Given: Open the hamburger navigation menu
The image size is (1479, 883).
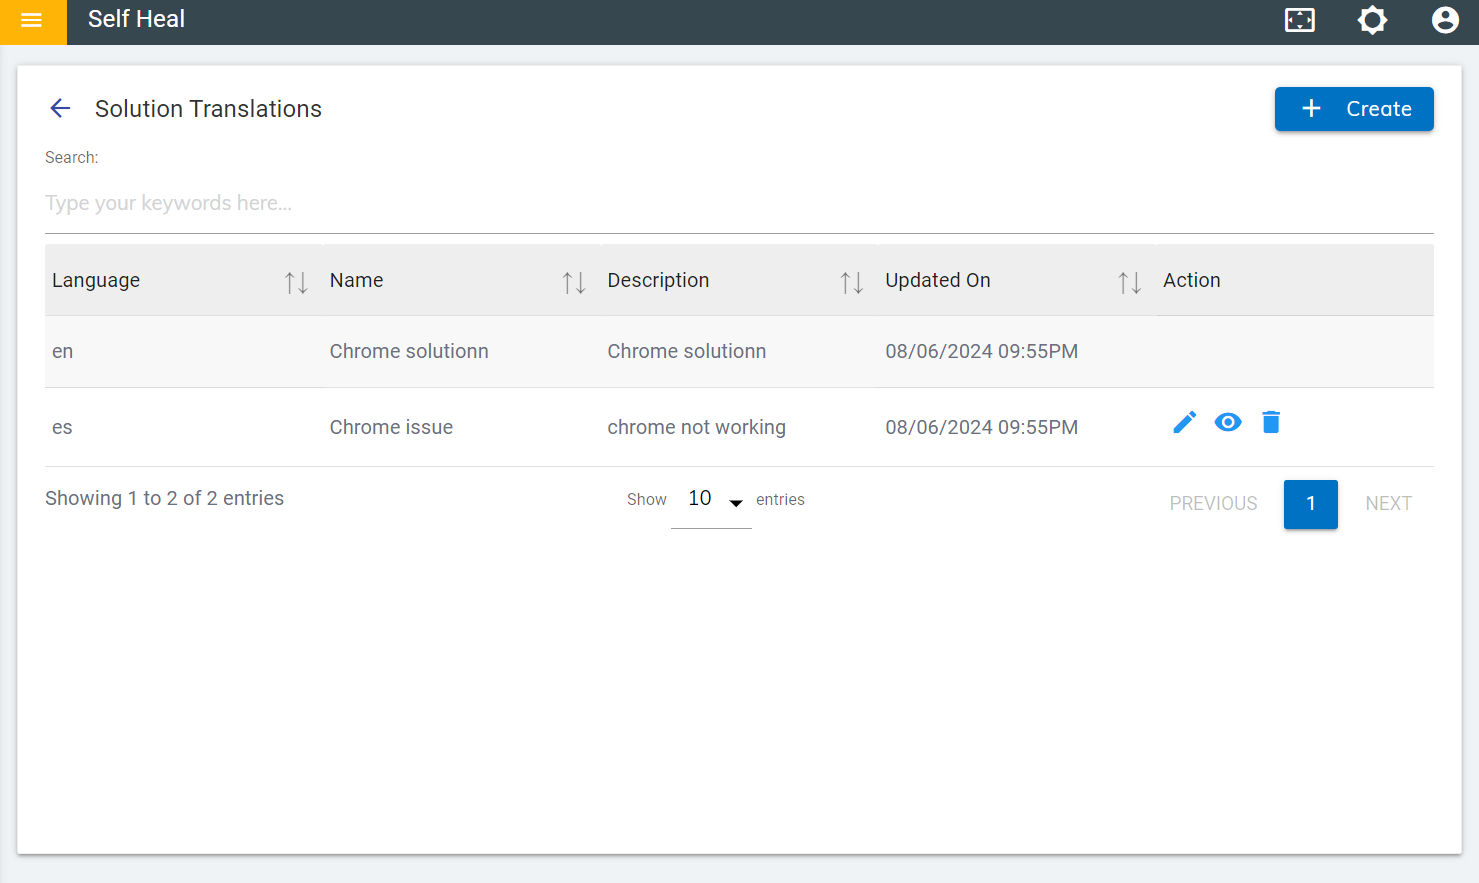Looking at the screenshot, I should pos(32,21).
